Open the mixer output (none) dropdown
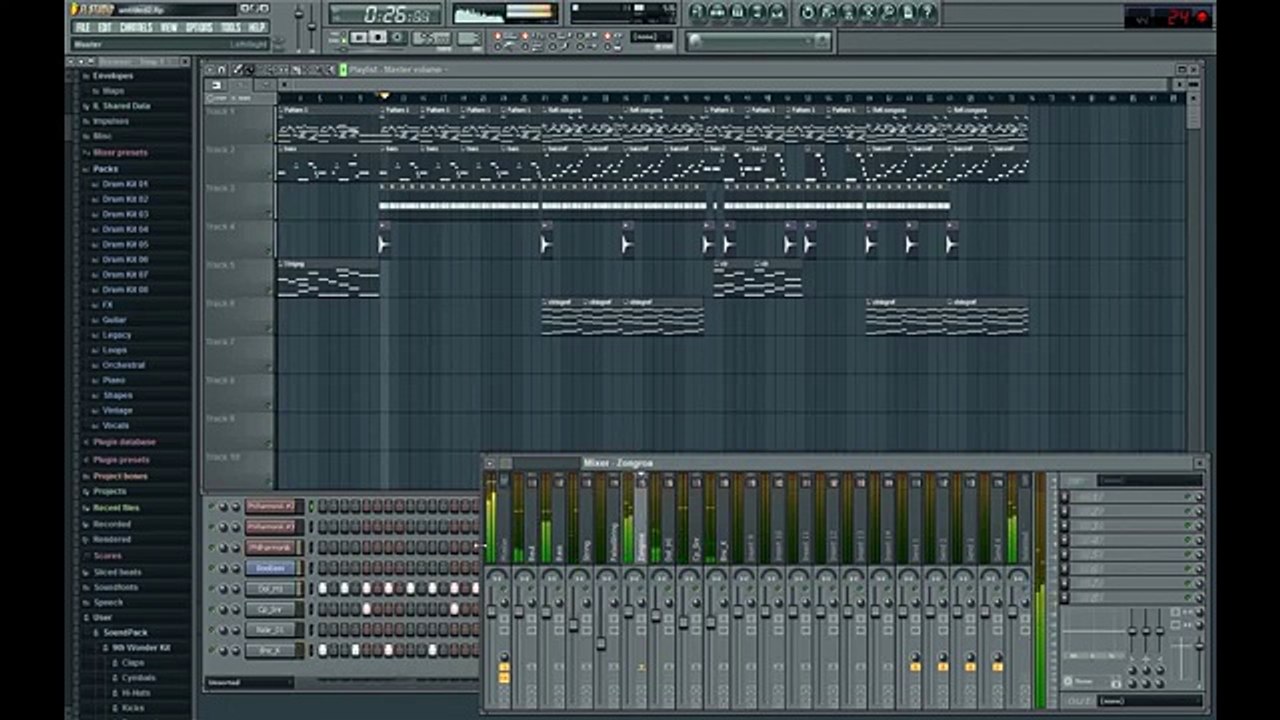Viewport: 1280px width, 720px height. click(1149, 701)
